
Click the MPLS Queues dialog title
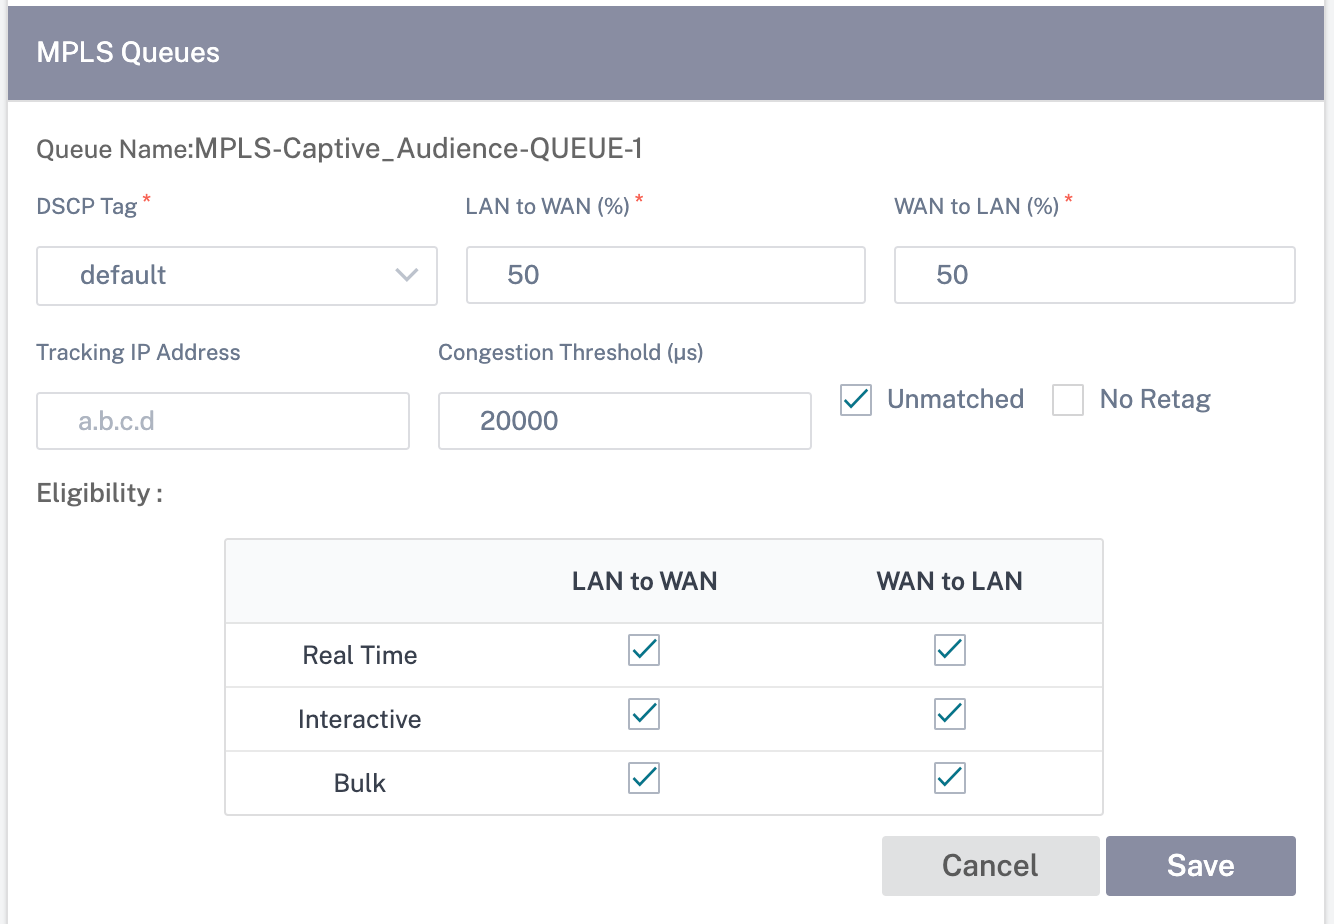[x=128, y=53]
